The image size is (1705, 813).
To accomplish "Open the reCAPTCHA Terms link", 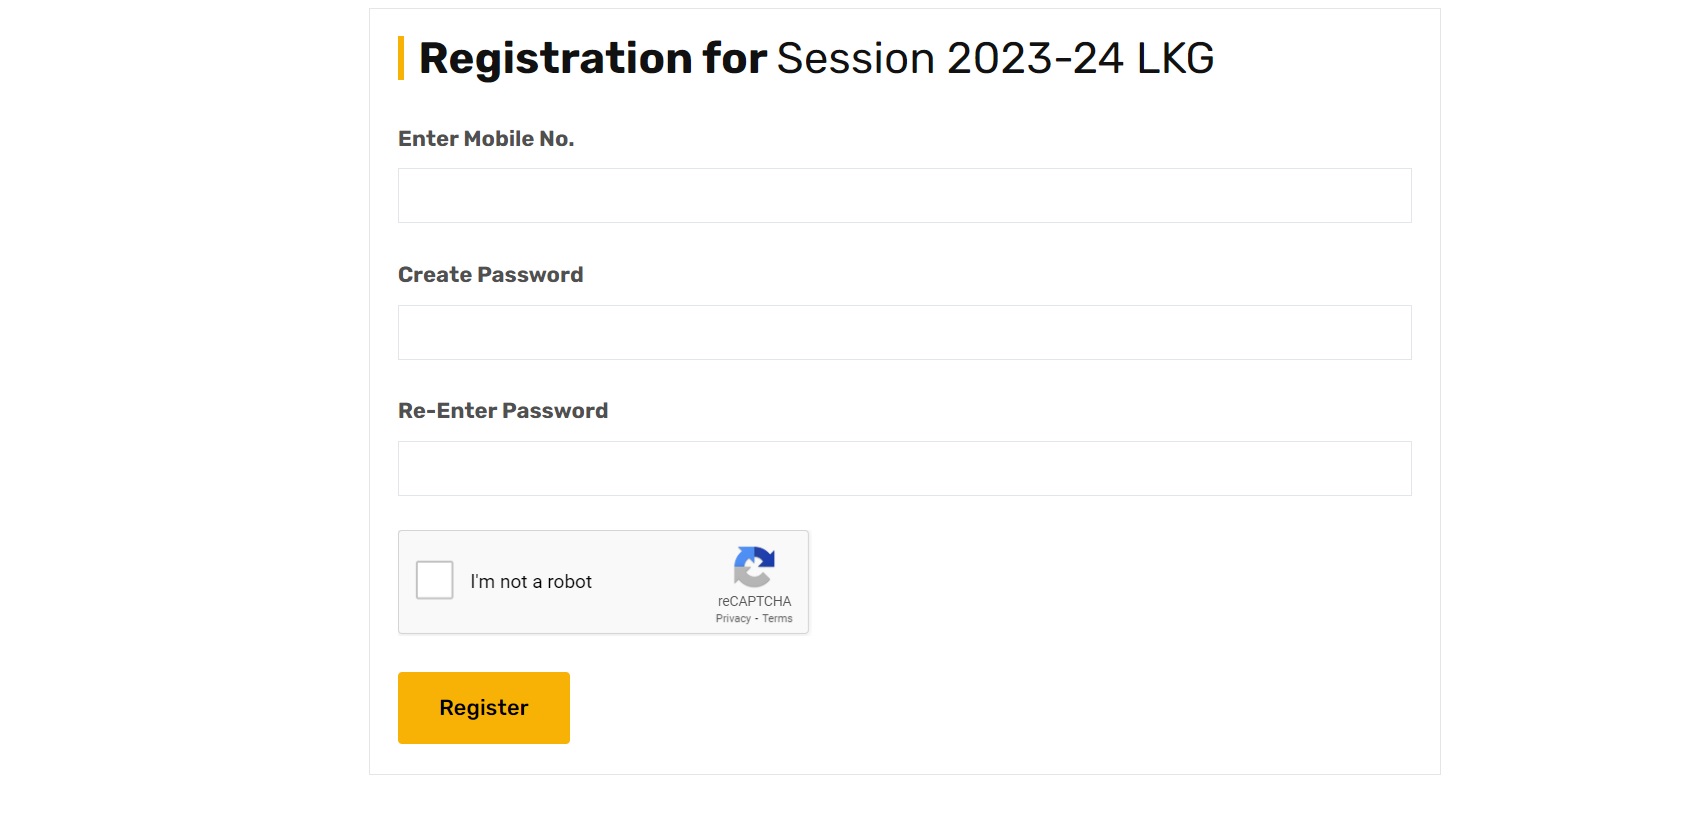I will [777, 619].
